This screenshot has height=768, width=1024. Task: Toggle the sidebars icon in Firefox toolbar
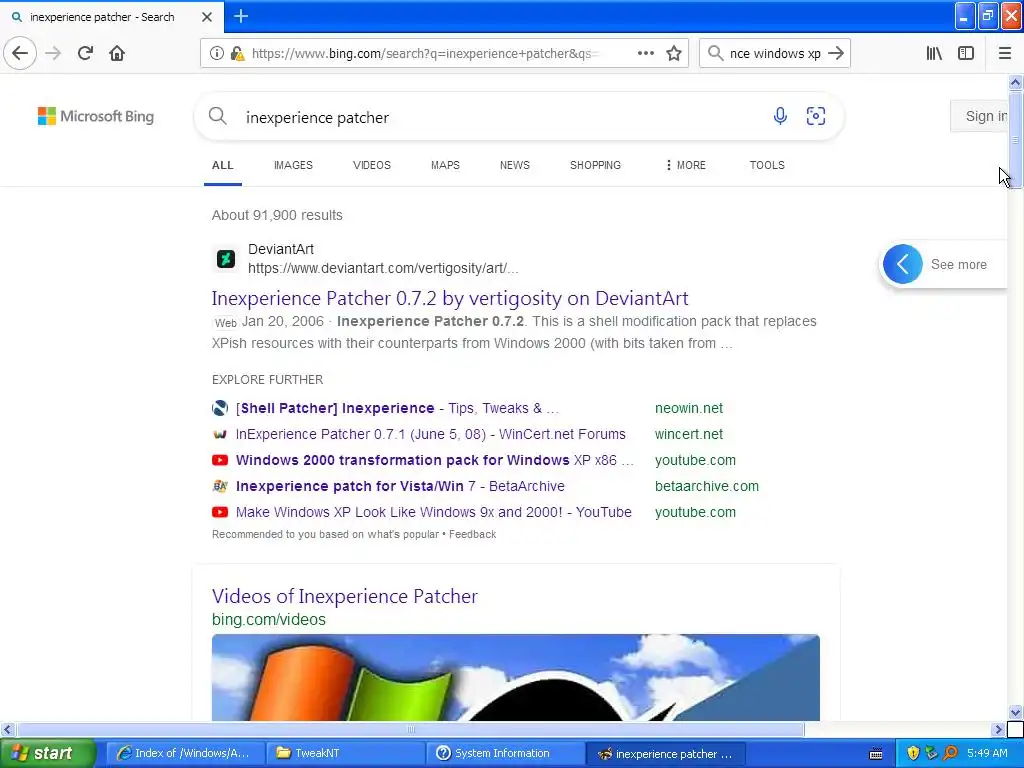pos(966,53)
